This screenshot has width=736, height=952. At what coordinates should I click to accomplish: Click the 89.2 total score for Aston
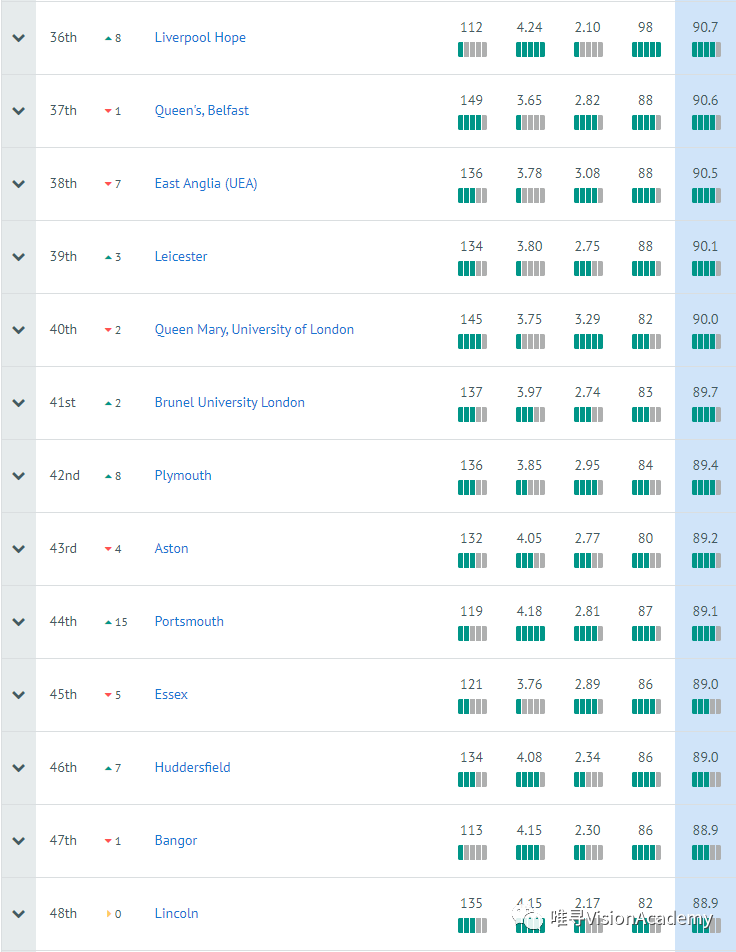[x=706, y=539]
